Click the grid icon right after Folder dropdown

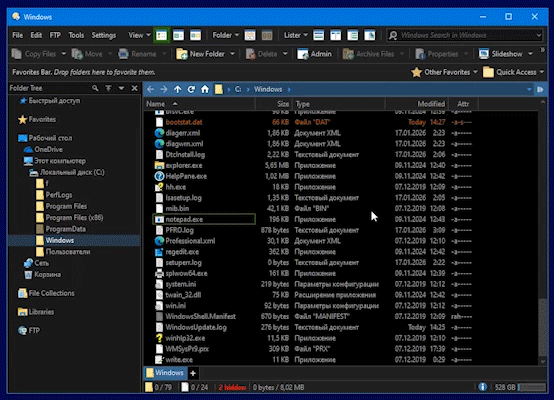250,35
